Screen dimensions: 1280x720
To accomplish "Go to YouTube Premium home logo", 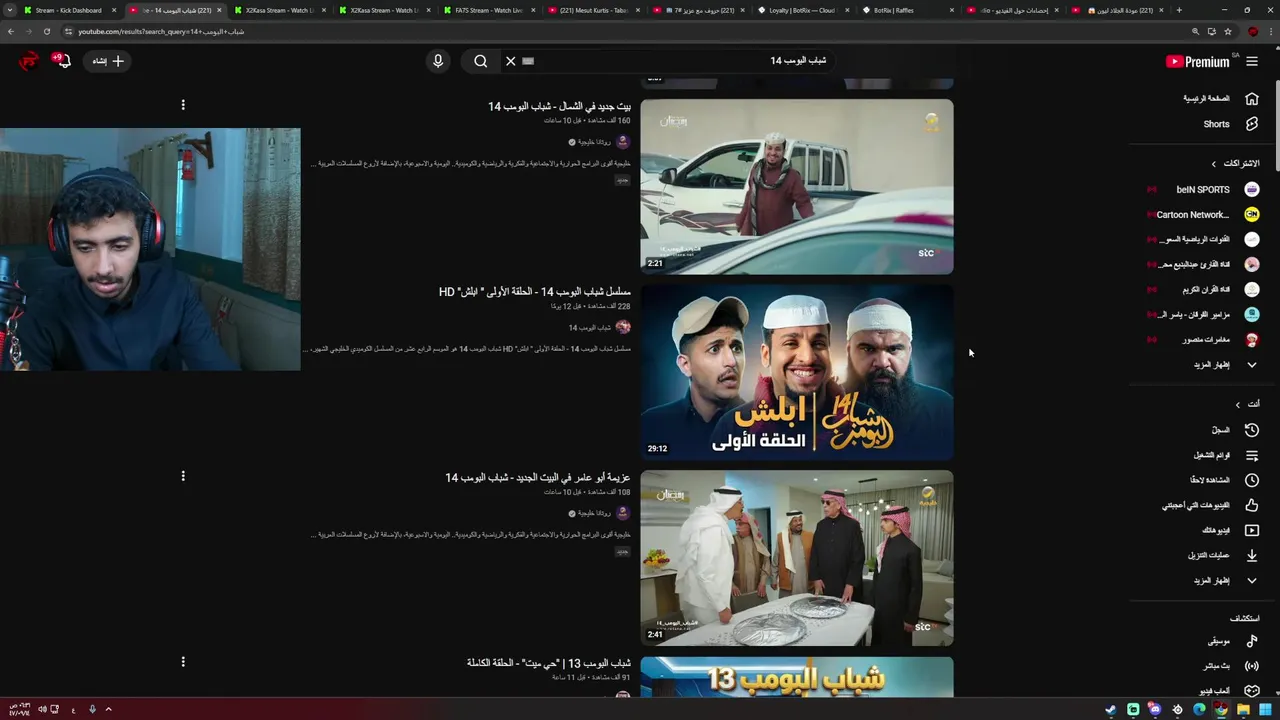I will (1198, 61).
